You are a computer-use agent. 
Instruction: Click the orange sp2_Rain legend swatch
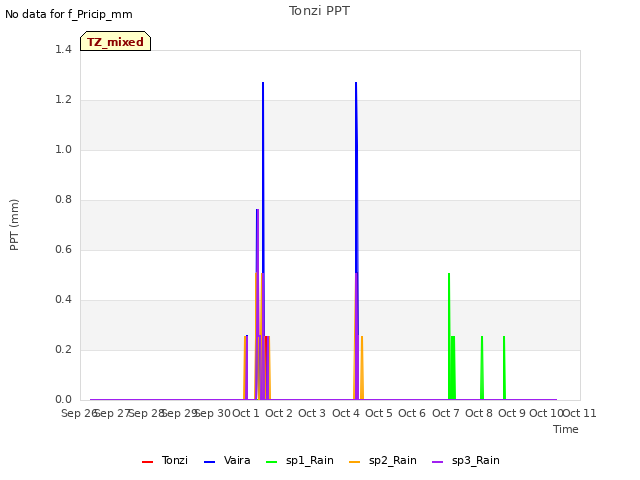point(355,462)
